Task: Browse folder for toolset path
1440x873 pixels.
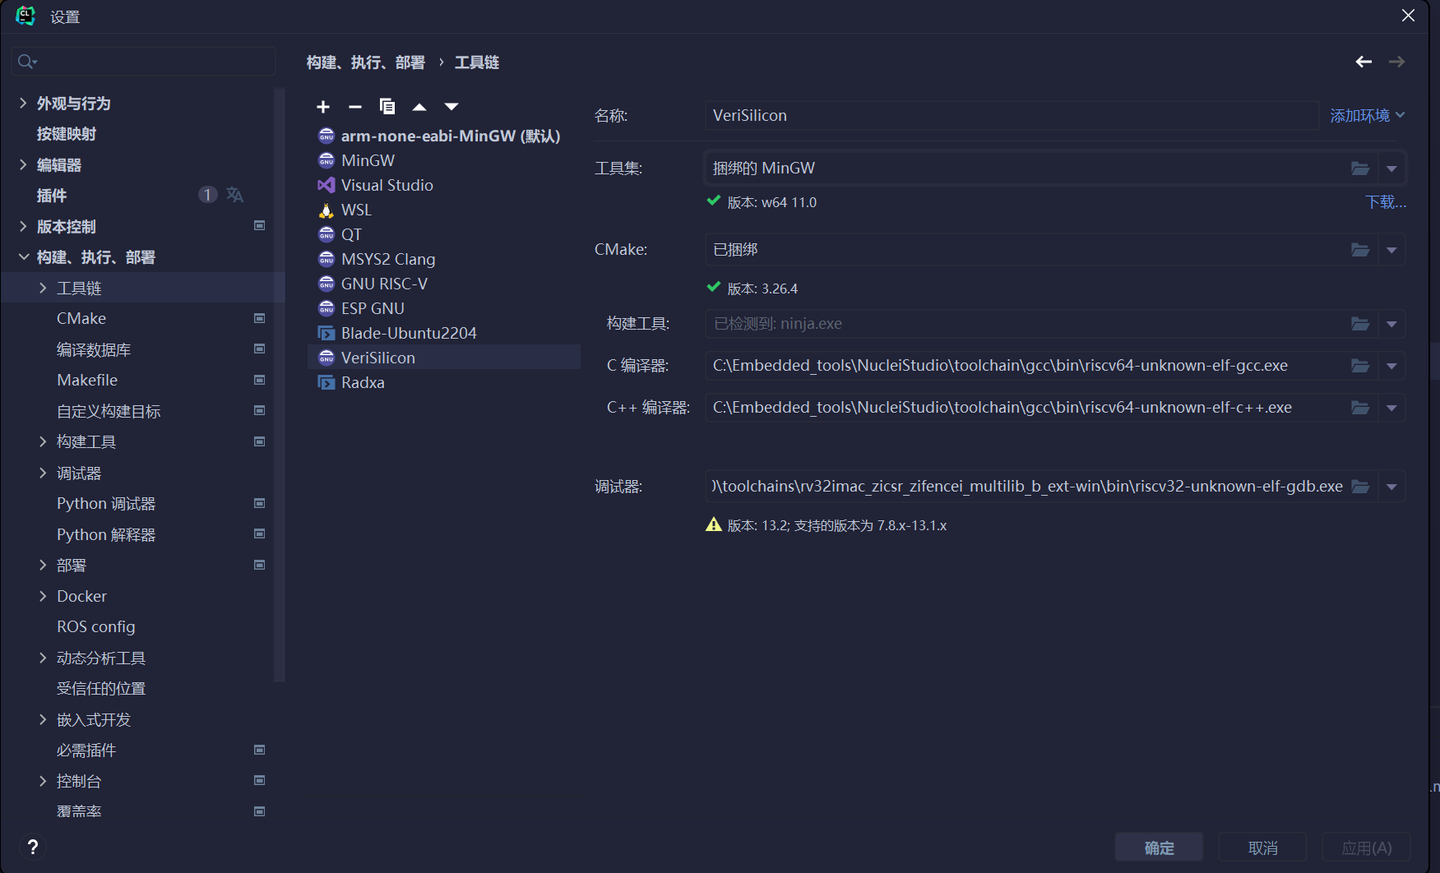Action: pyautogui.click(x=1360, y=168)
